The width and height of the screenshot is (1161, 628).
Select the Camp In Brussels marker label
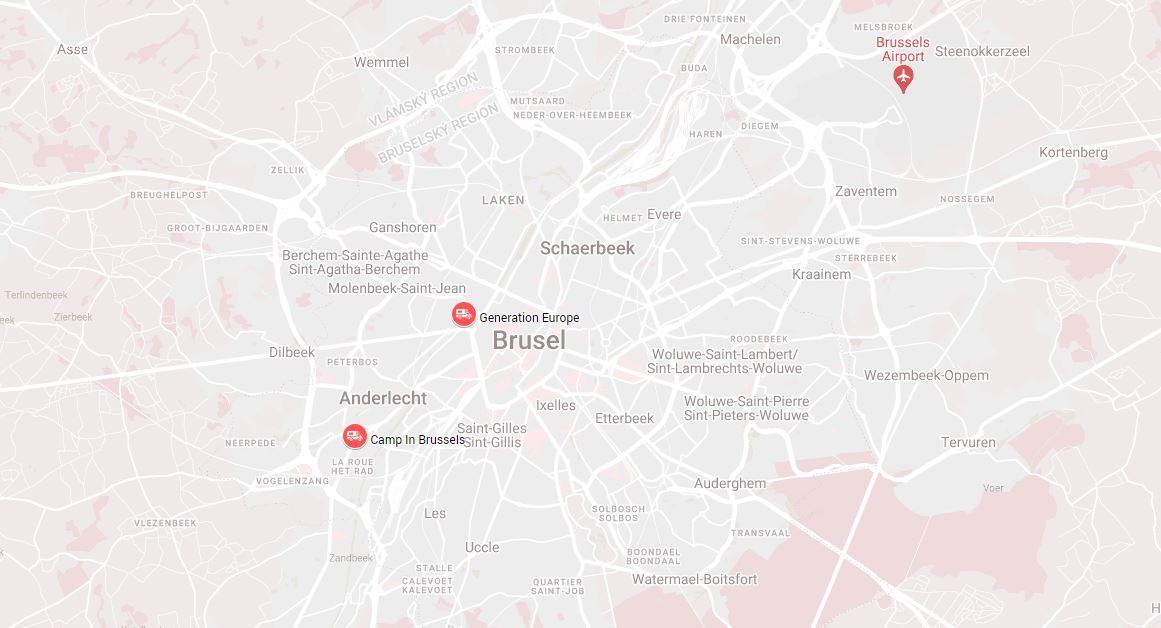click(x=418, y=440)
